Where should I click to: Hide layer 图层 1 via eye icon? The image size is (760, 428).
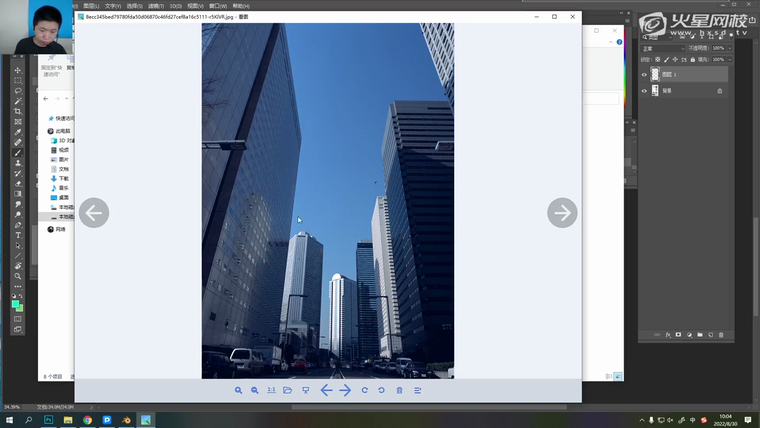[x=644, y=75]
